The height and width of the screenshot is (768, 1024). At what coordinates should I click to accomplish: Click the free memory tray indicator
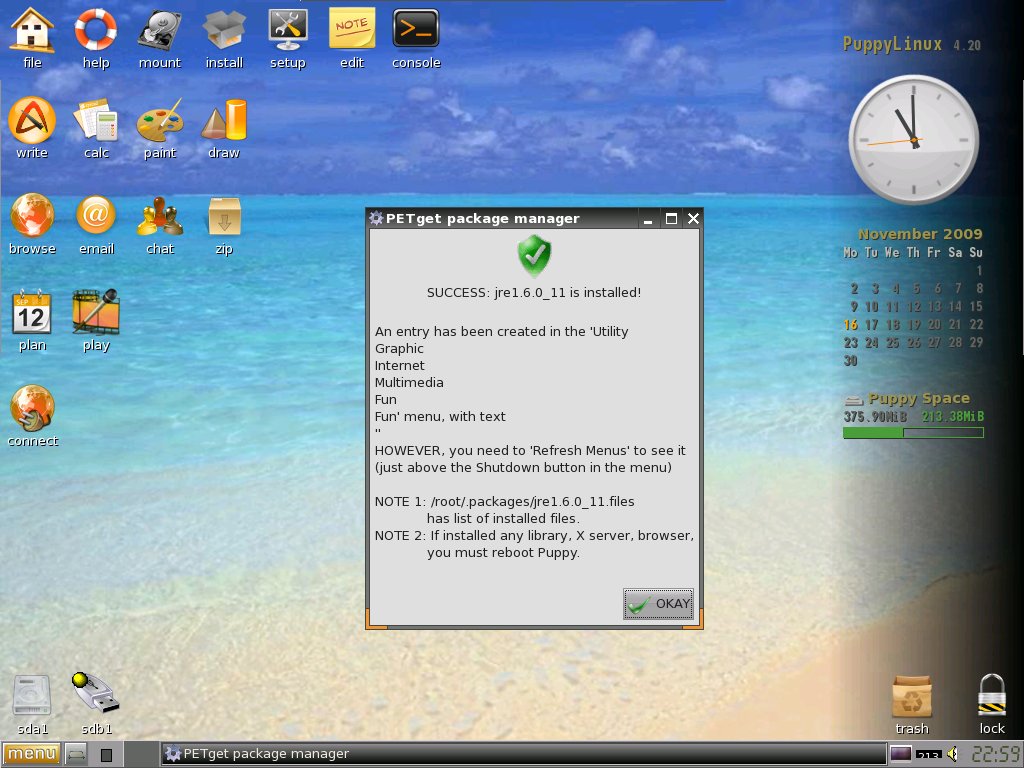(928, 755)
